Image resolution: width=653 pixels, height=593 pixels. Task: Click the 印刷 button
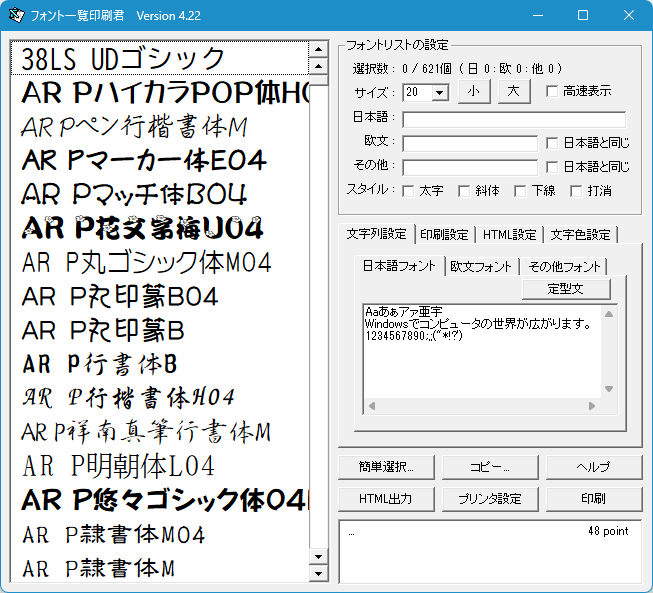coord(594,499)
